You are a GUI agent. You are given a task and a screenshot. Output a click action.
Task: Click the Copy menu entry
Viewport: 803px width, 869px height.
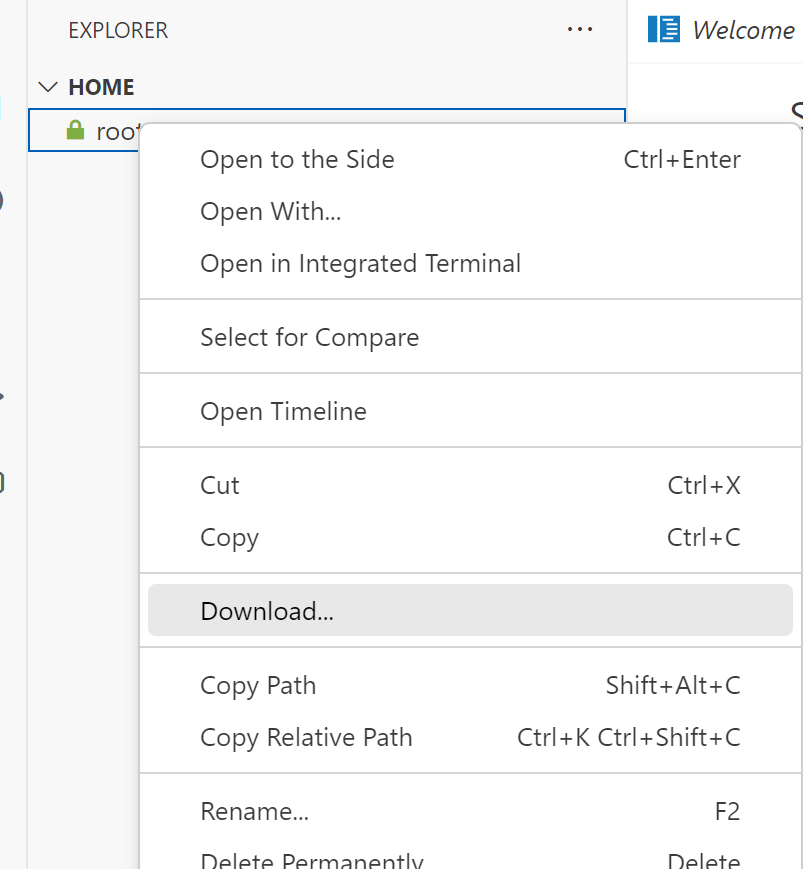coord(229,538)
